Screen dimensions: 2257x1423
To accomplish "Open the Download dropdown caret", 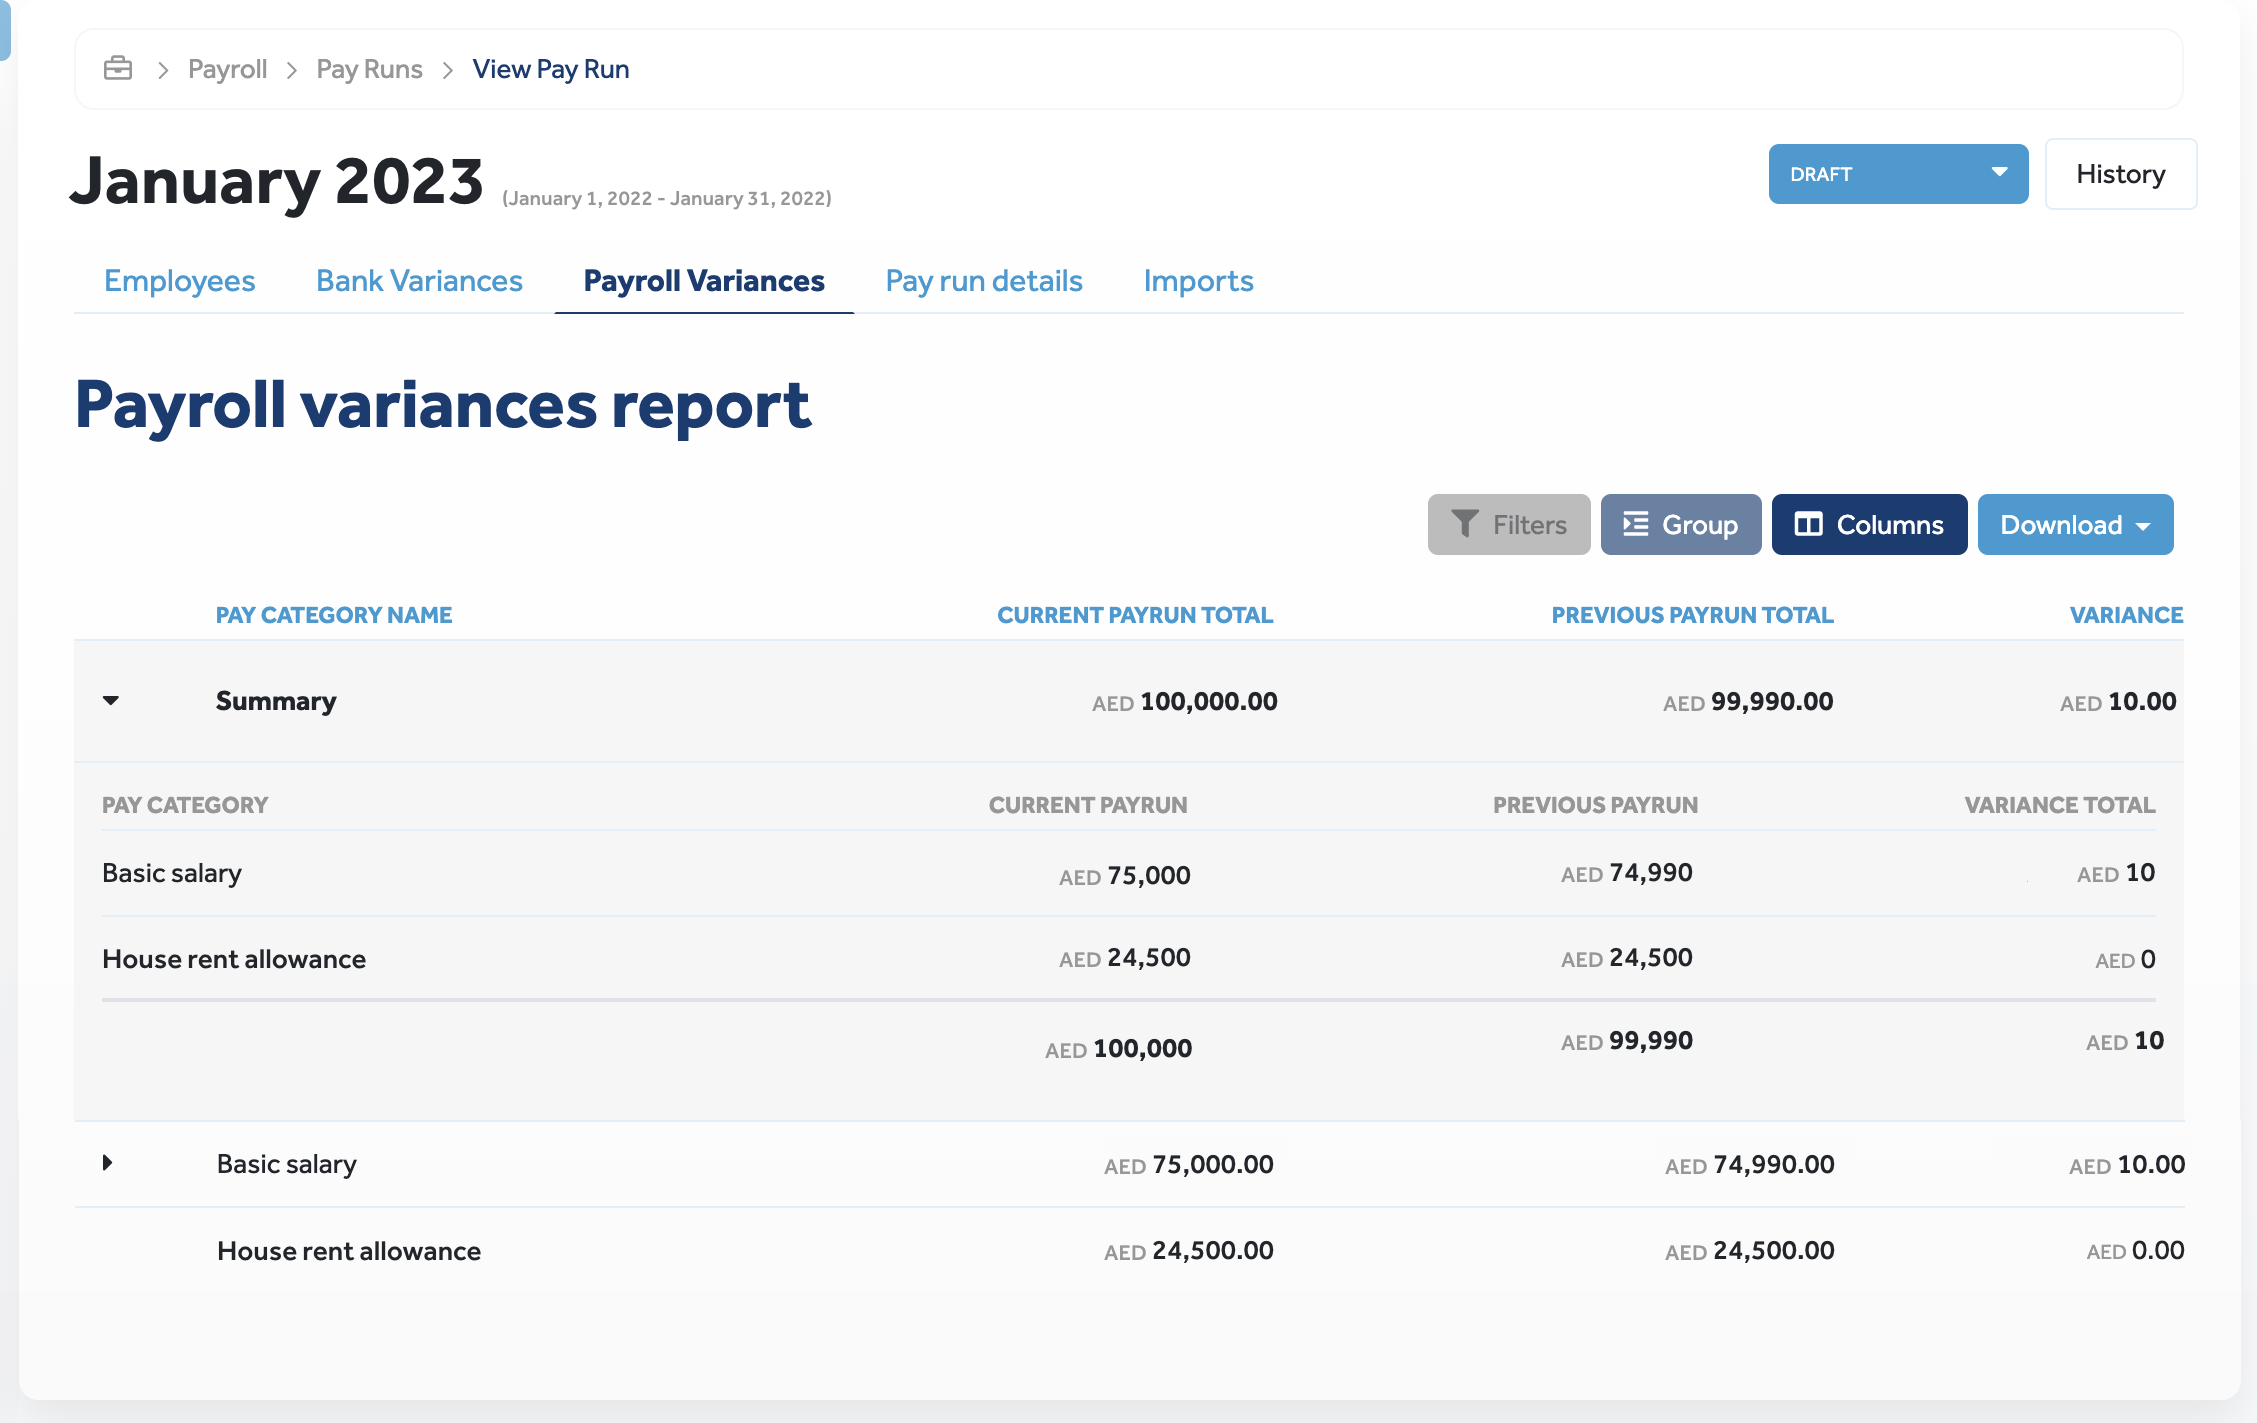I will (2143, 526).
